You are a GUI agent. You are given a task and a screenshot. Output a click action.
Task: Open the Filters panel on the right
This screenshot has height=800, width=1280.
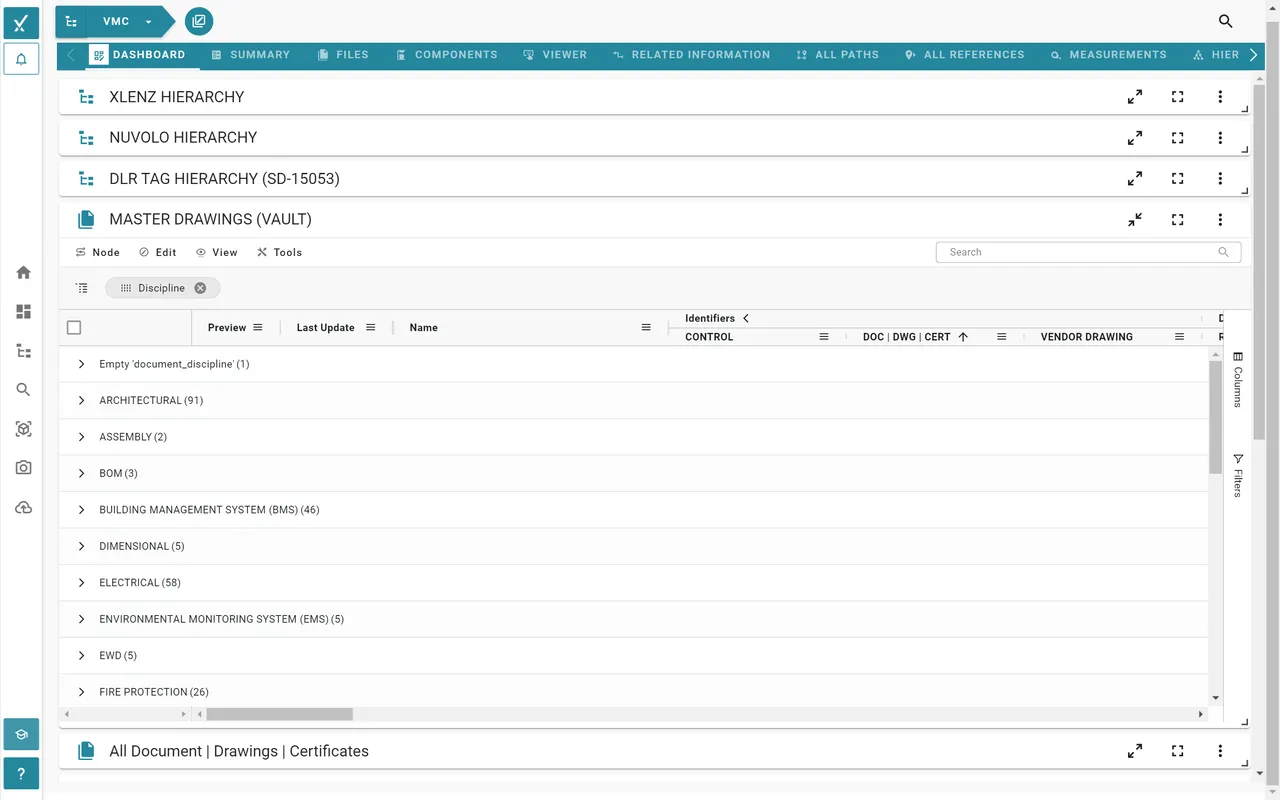click(1238, 477)
